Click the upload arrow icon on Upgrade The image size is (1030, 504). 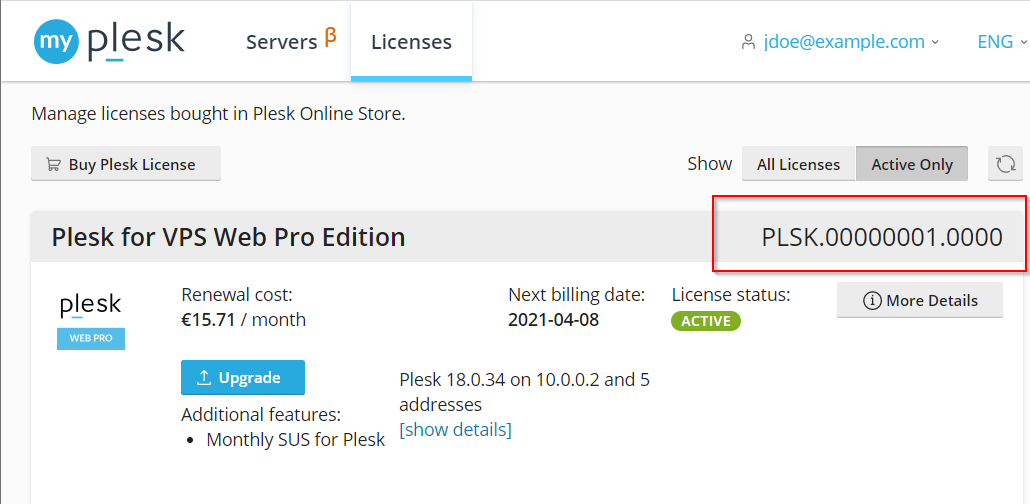point(204,378)
